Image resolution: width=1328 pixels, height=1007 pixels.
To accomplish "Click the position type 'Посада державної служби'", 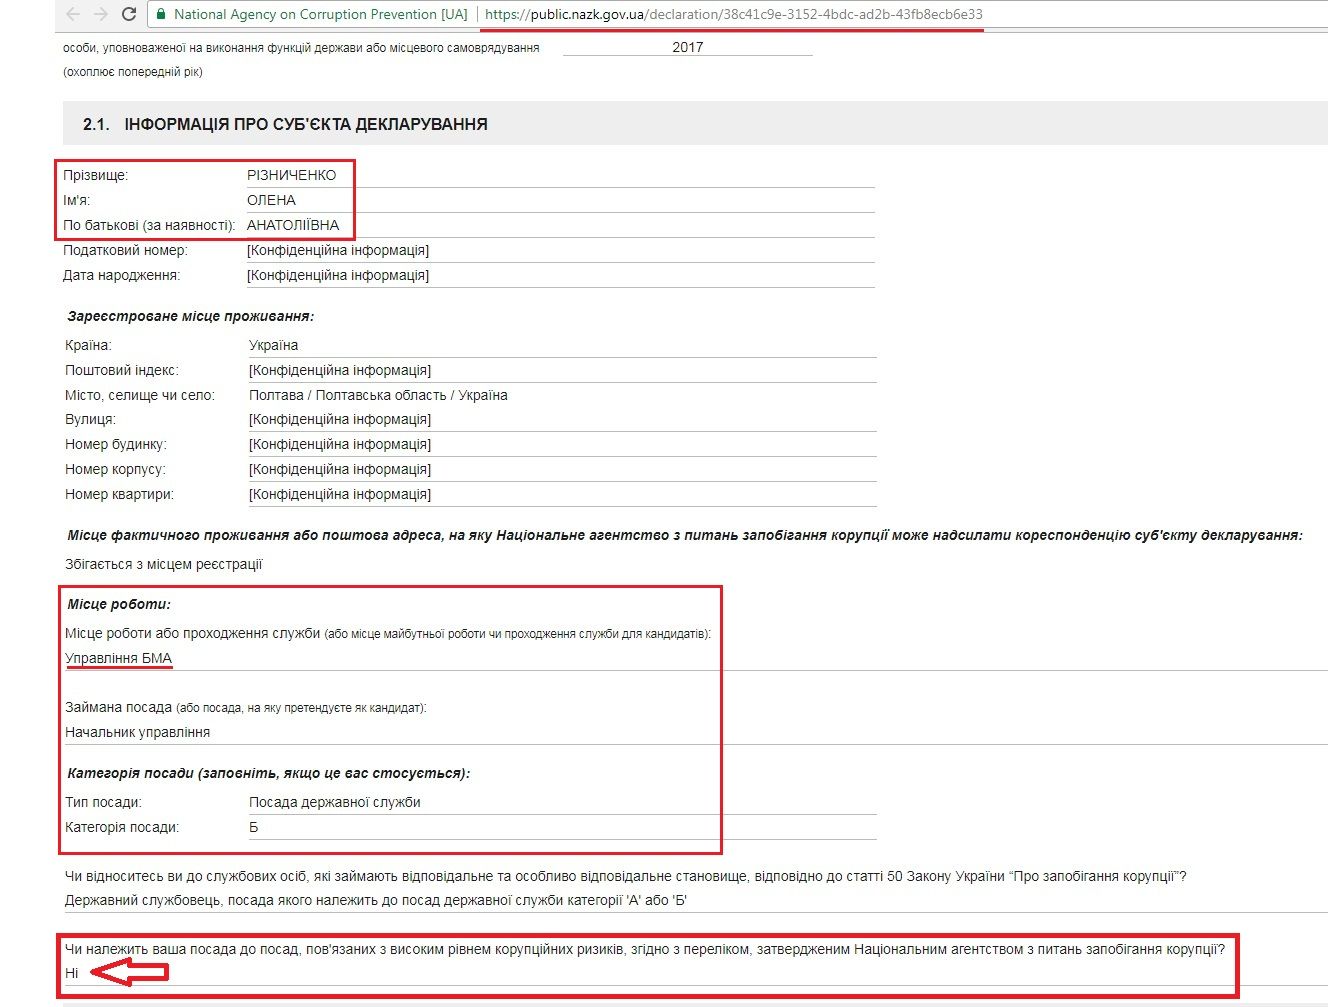I will (334, 802).
